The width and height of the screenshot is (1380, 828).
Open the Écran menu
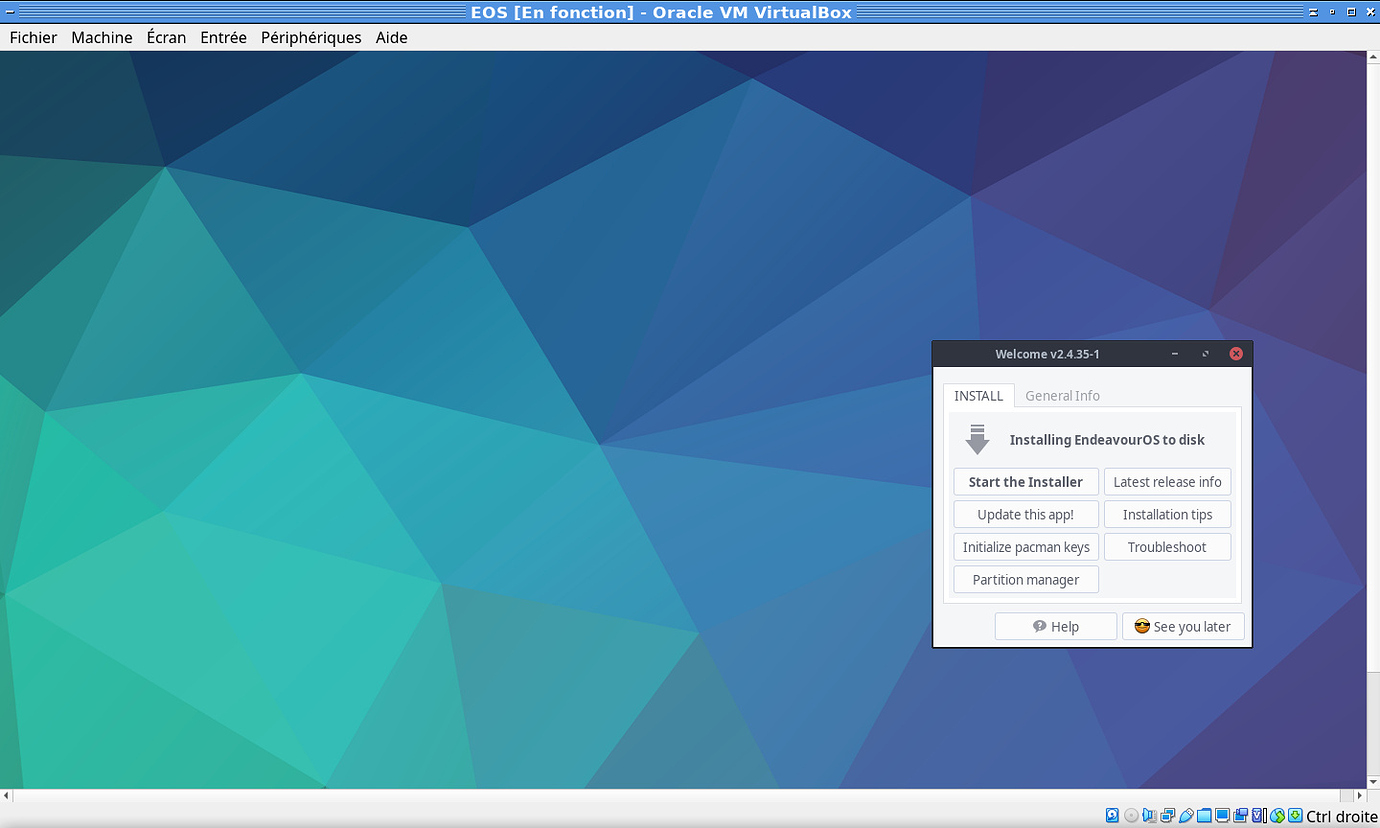tap(166, 37)
